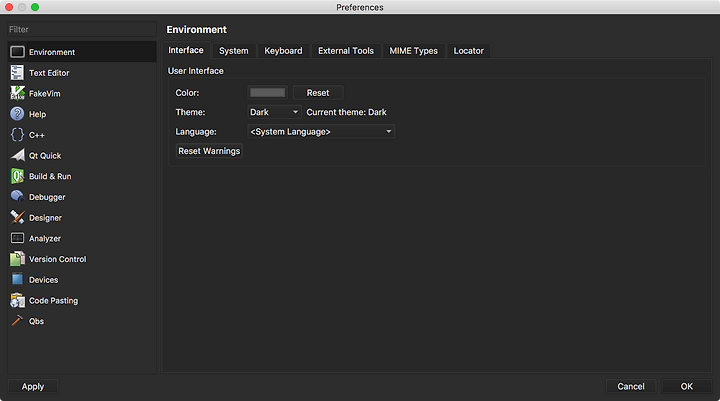The image size is (720, 401).
Task: Confirm with the OK button
Action: point(686,386)
